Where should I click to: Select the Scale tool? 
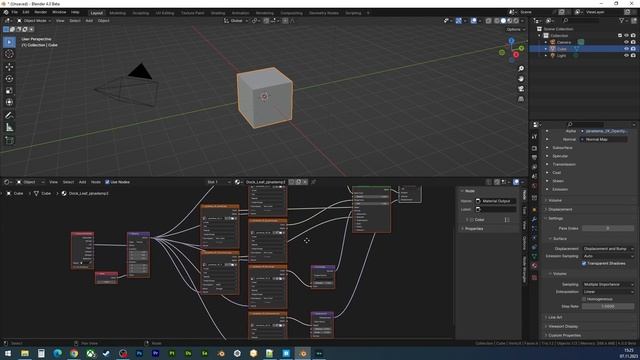(x=9, y=90)
